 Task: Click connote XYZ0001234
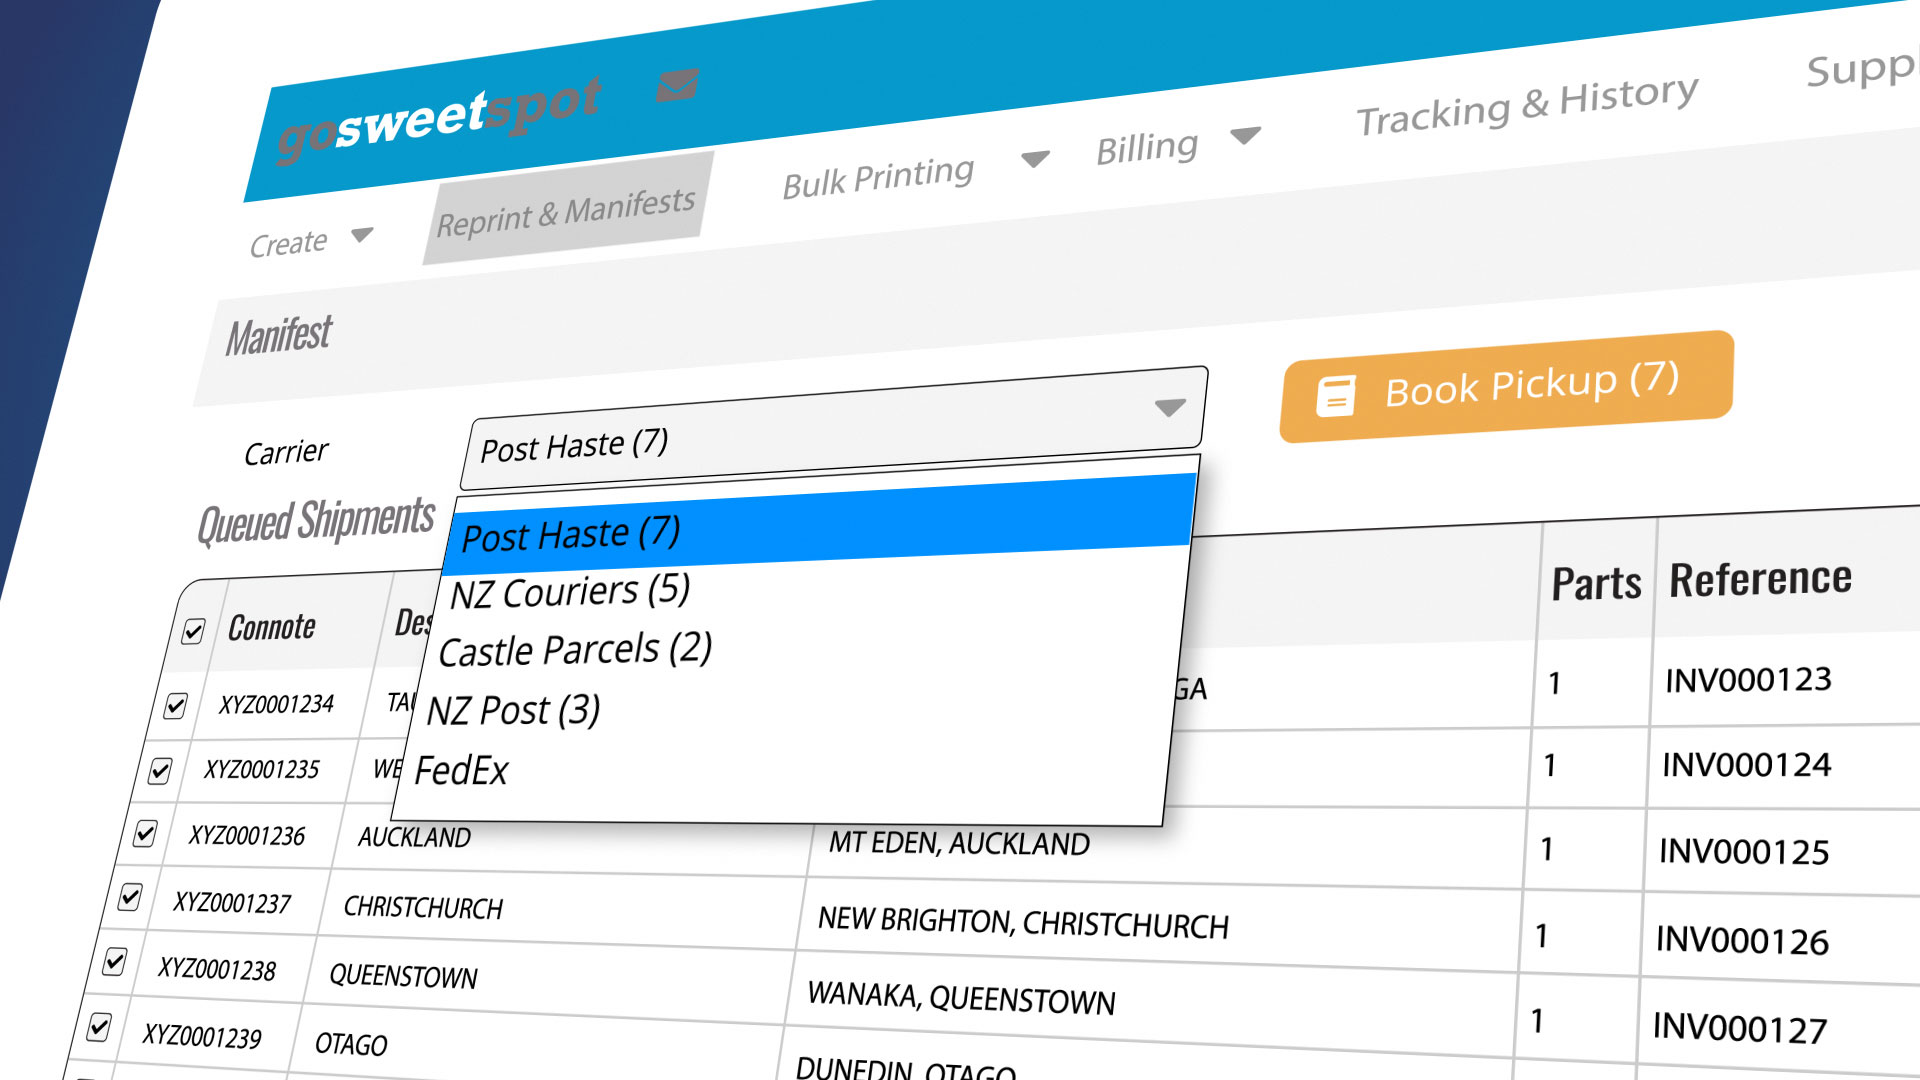pos(276,704)
